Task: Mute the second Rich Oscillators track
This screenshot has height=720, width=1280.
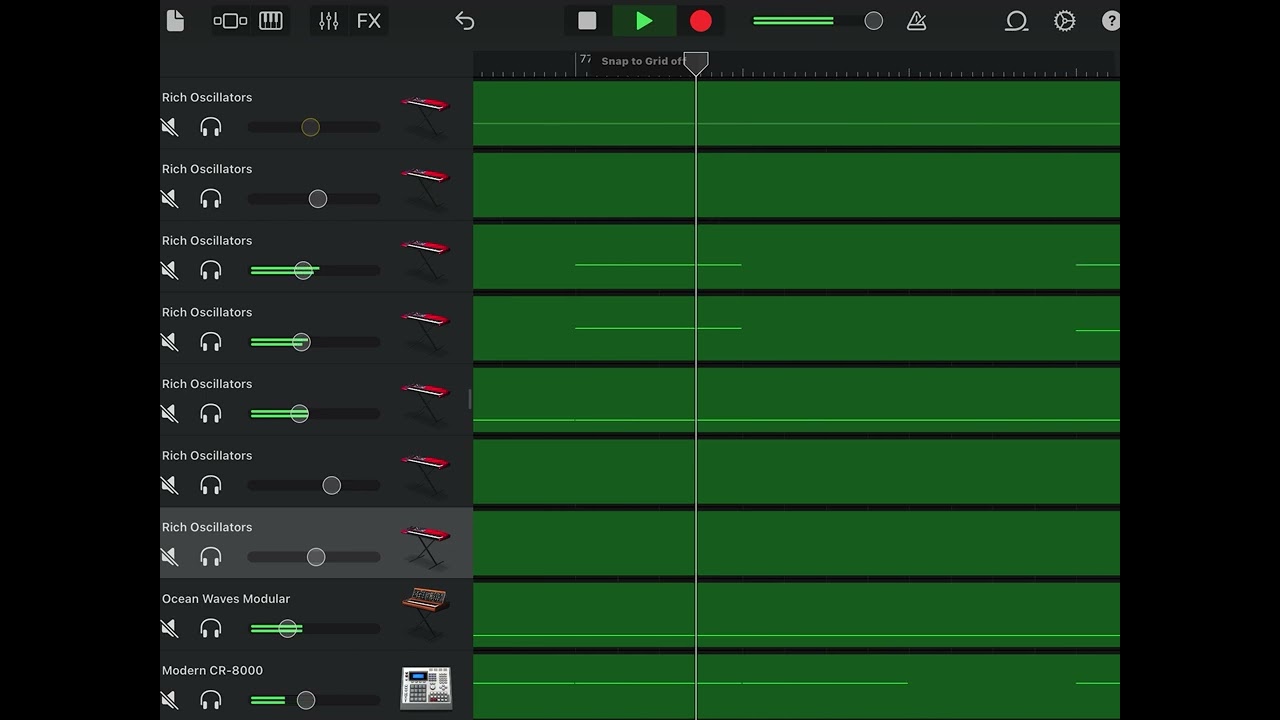Action: [170, 199]
